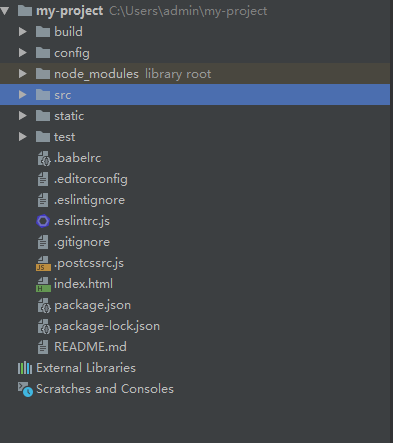393x443 pixels.
Task: Click the JS icon beside .postcssrc.js
Action: point(43,263)
